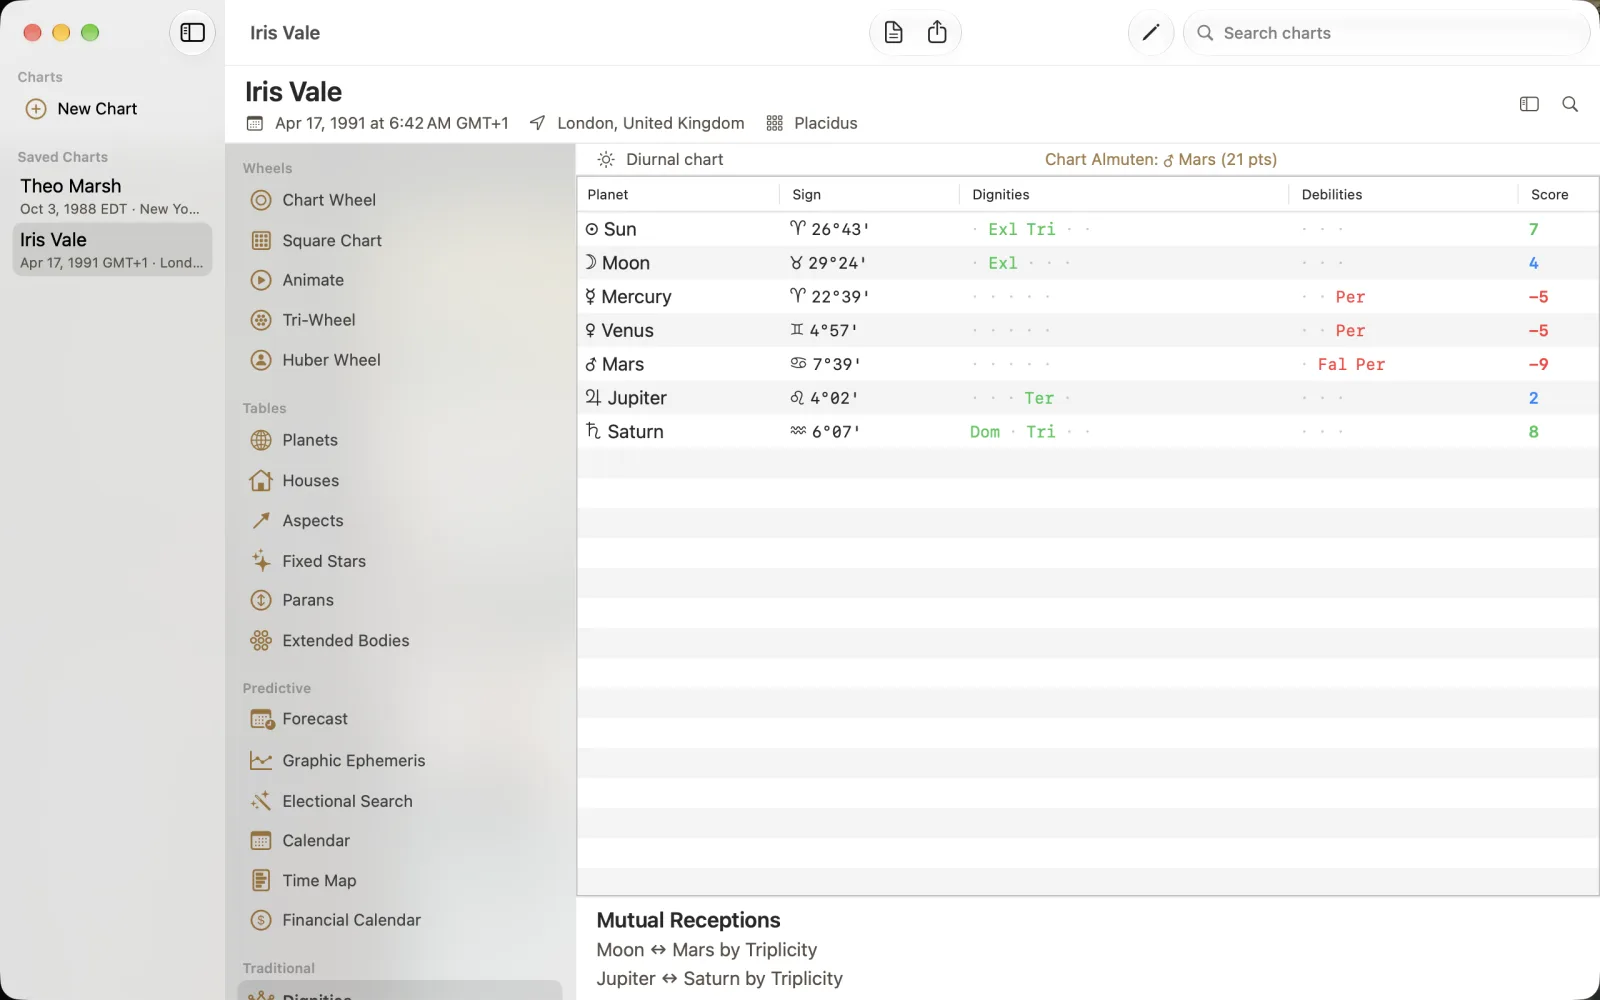Sort by the Score column header
Image resolution: width=1600 pixels, height=1000 pixels.
click(x=1557, y=194)
